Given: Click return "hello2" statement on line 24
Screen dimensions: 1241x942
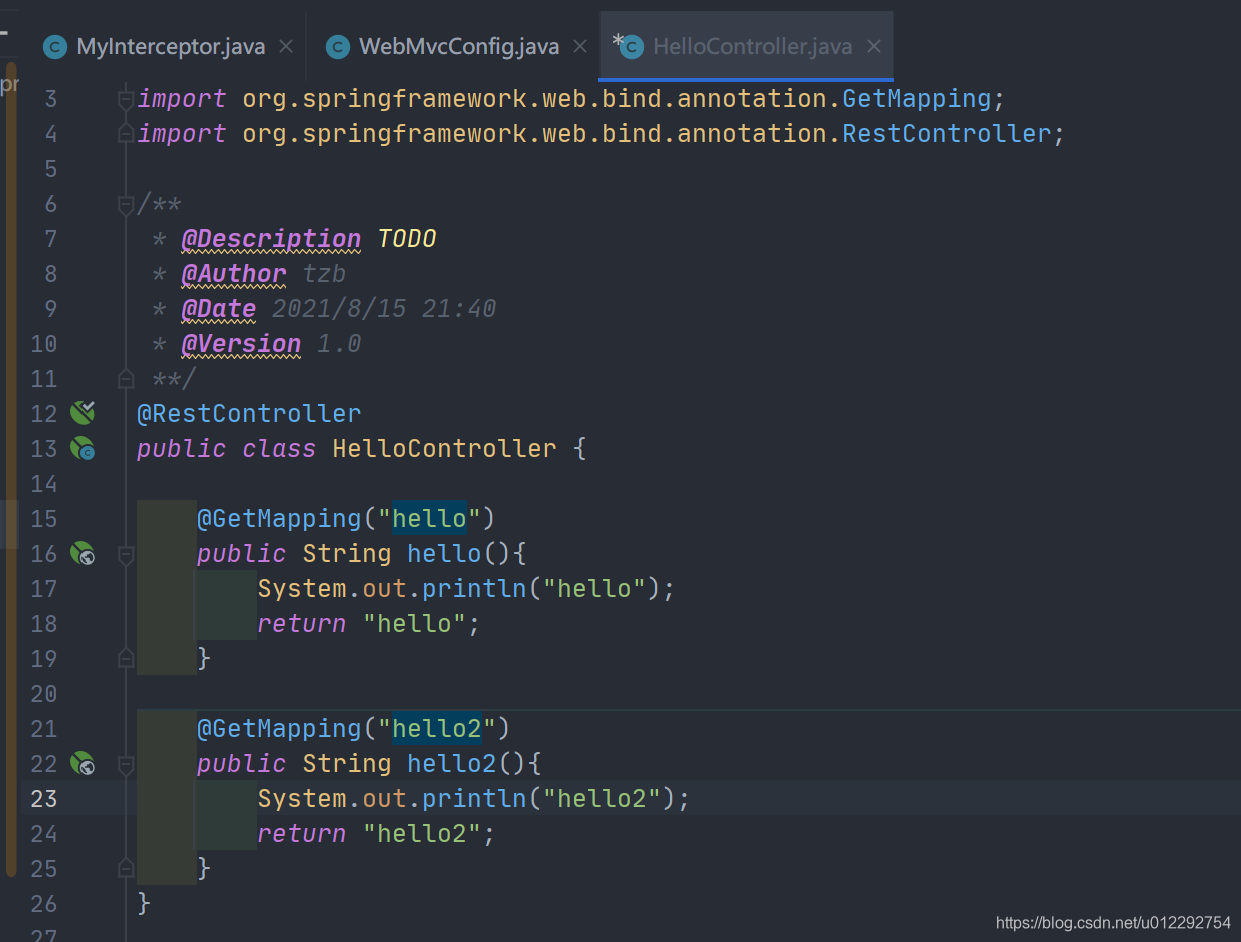Looking at the screenshot, I should (377, 833).
